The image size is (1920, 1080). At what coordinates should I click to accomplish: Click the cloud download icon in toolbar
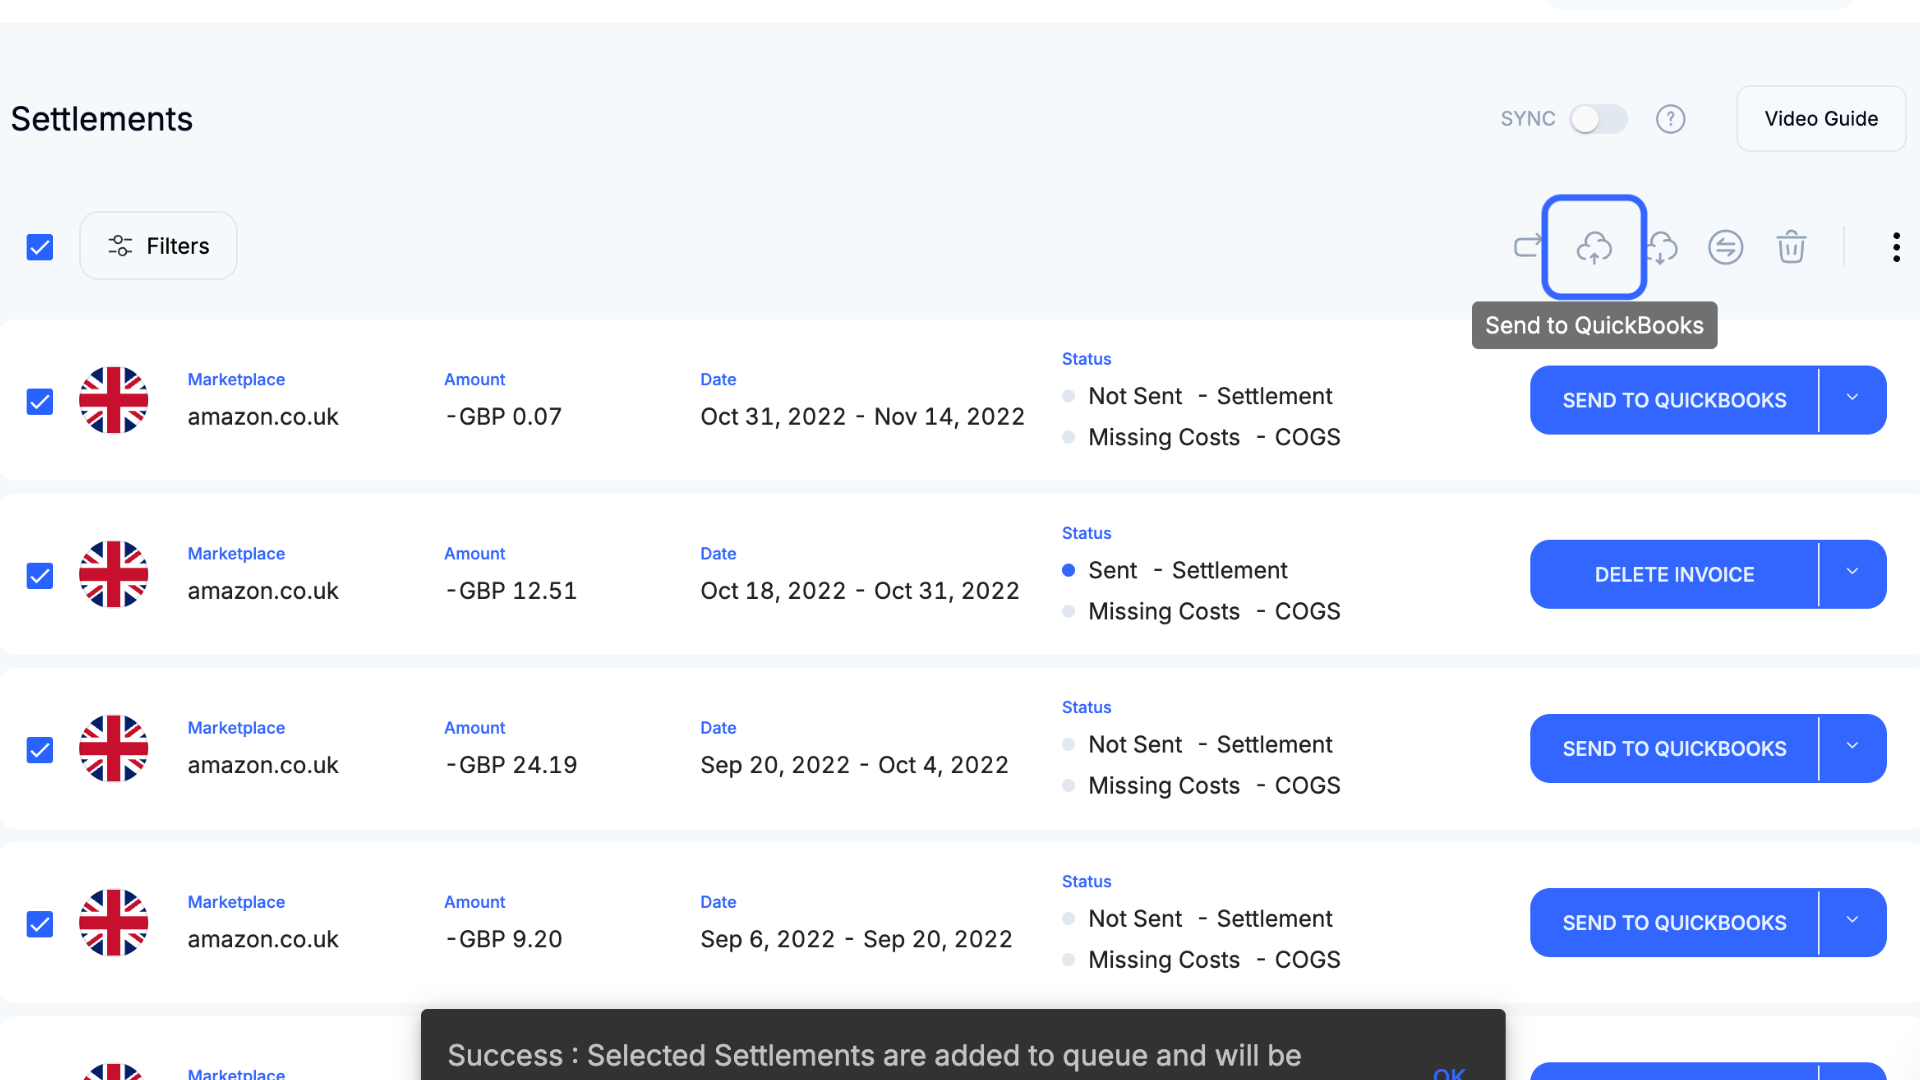tap(1662, 247)
